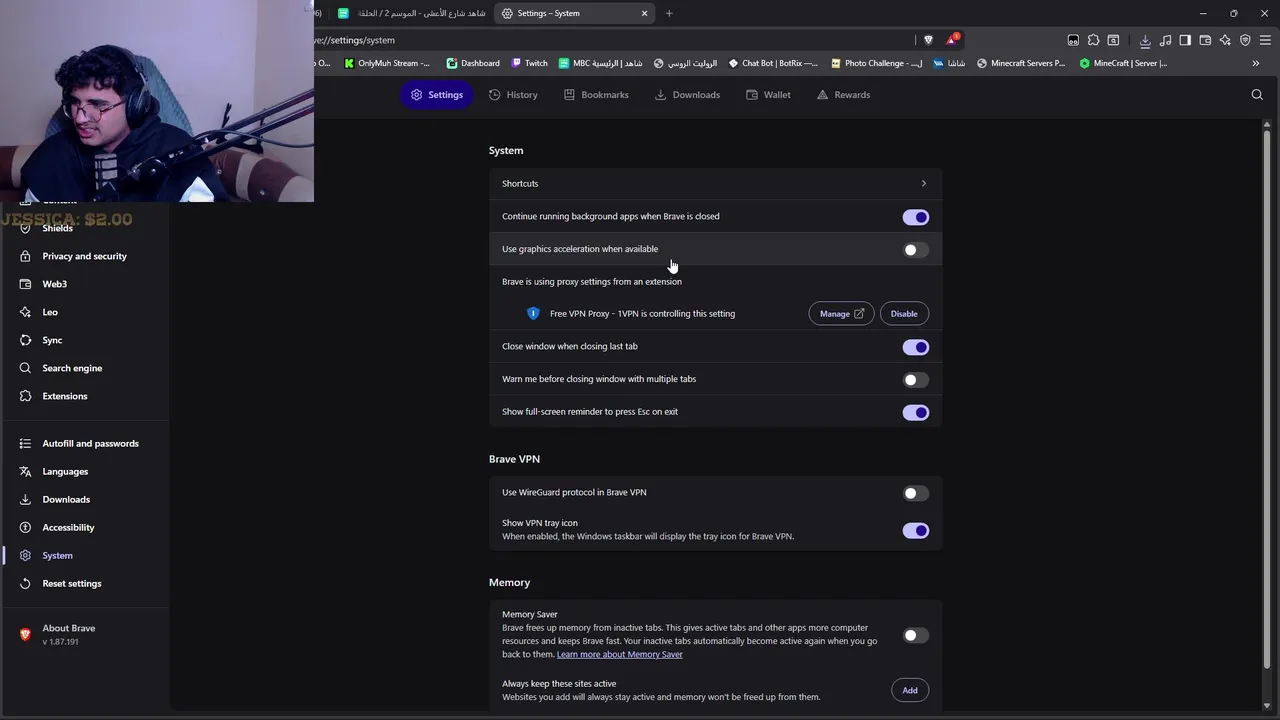Image resolution: width=1280 pixels, height=720 pixels.
Task: Open the Brave Rewards triangle icon
Action: [952, 40]
